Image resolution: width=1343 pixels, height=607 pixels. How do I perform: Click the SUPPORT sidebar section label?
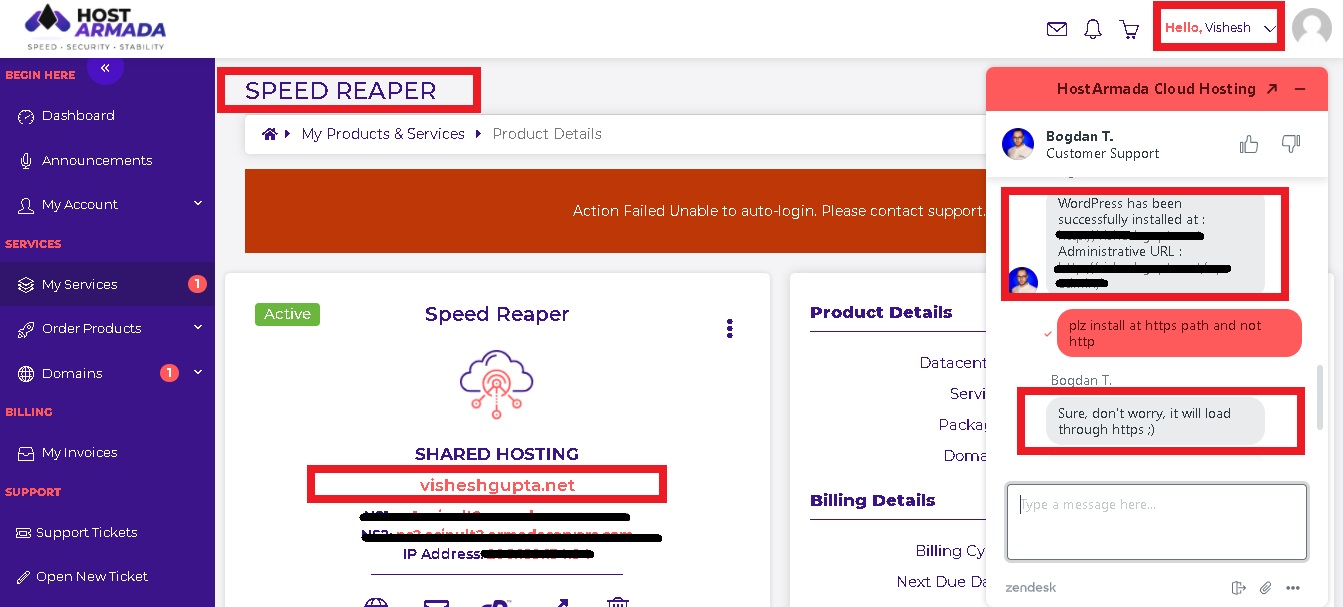click(33, 492)
